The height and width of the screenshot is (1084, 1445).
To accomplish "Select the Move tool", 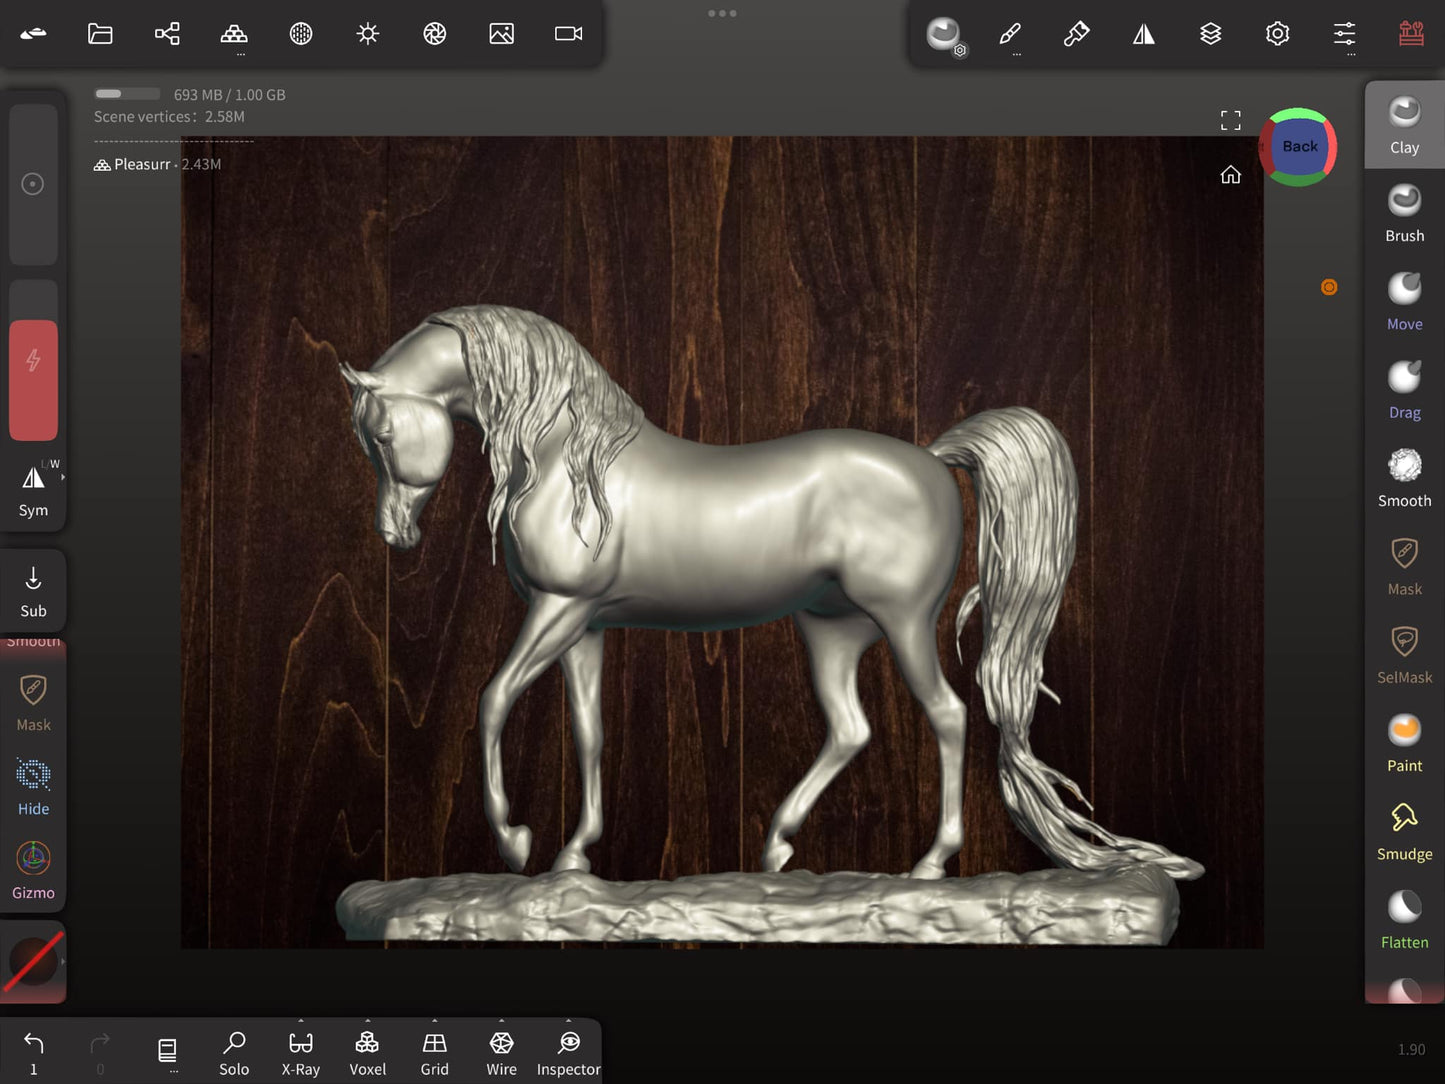I will [1405, 301].
